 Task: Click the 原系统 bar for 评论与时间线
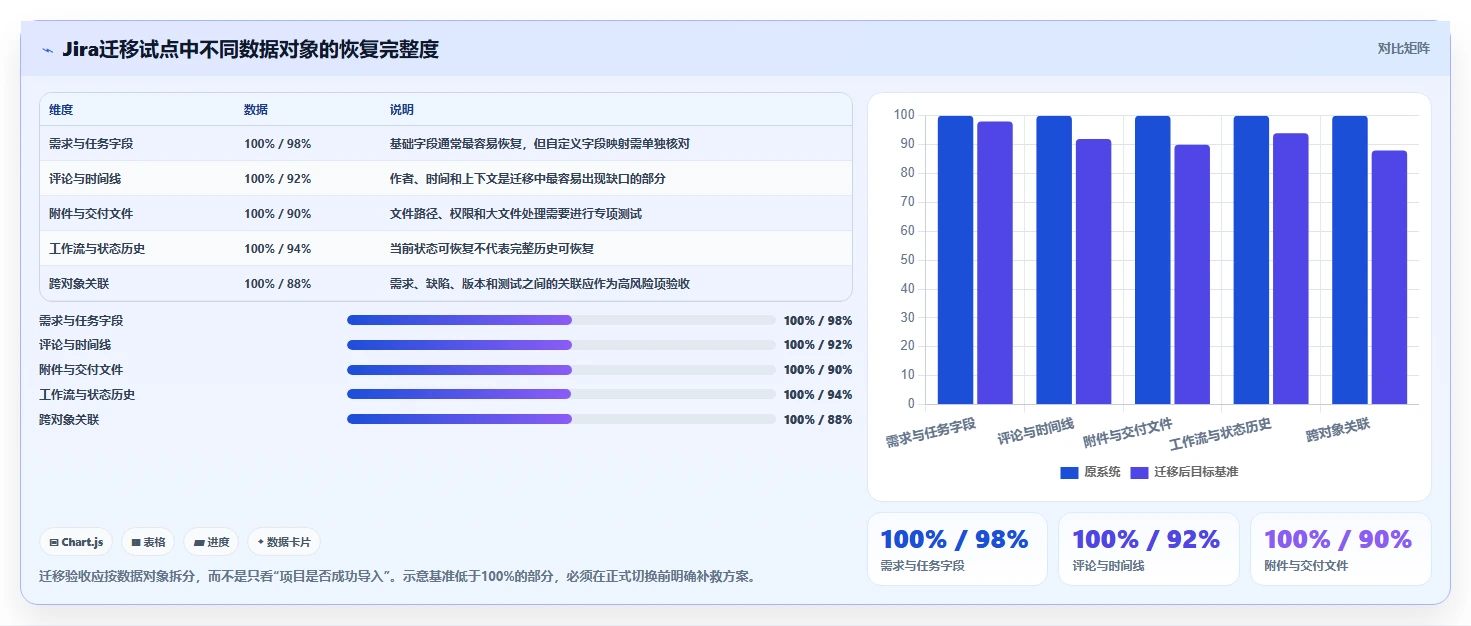1054,260
